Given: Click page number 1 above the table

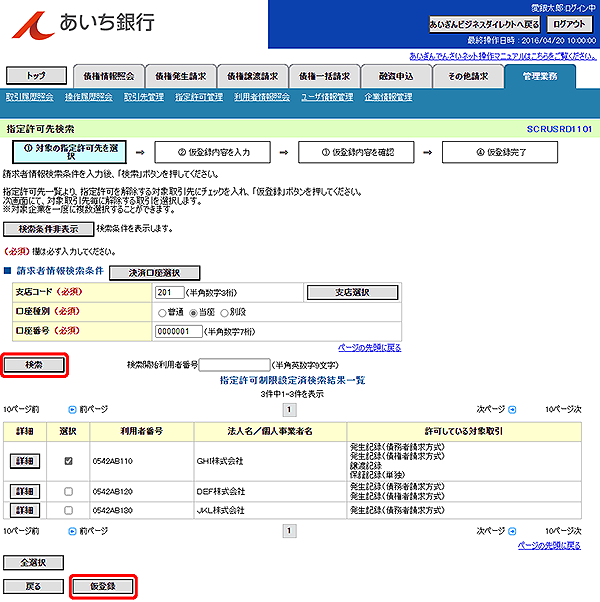Looking at the screenshot, I should pos(289,410).
